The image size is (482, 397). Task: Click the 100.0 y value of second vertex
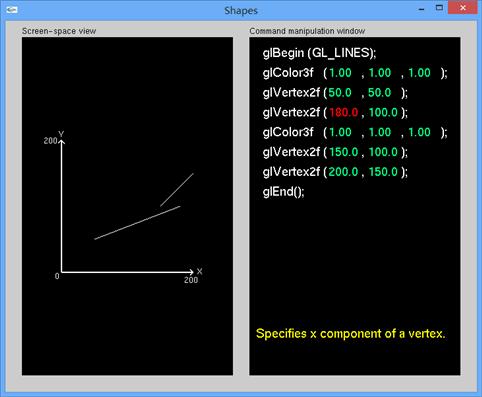pyautogui.click(x=383, y=112)
